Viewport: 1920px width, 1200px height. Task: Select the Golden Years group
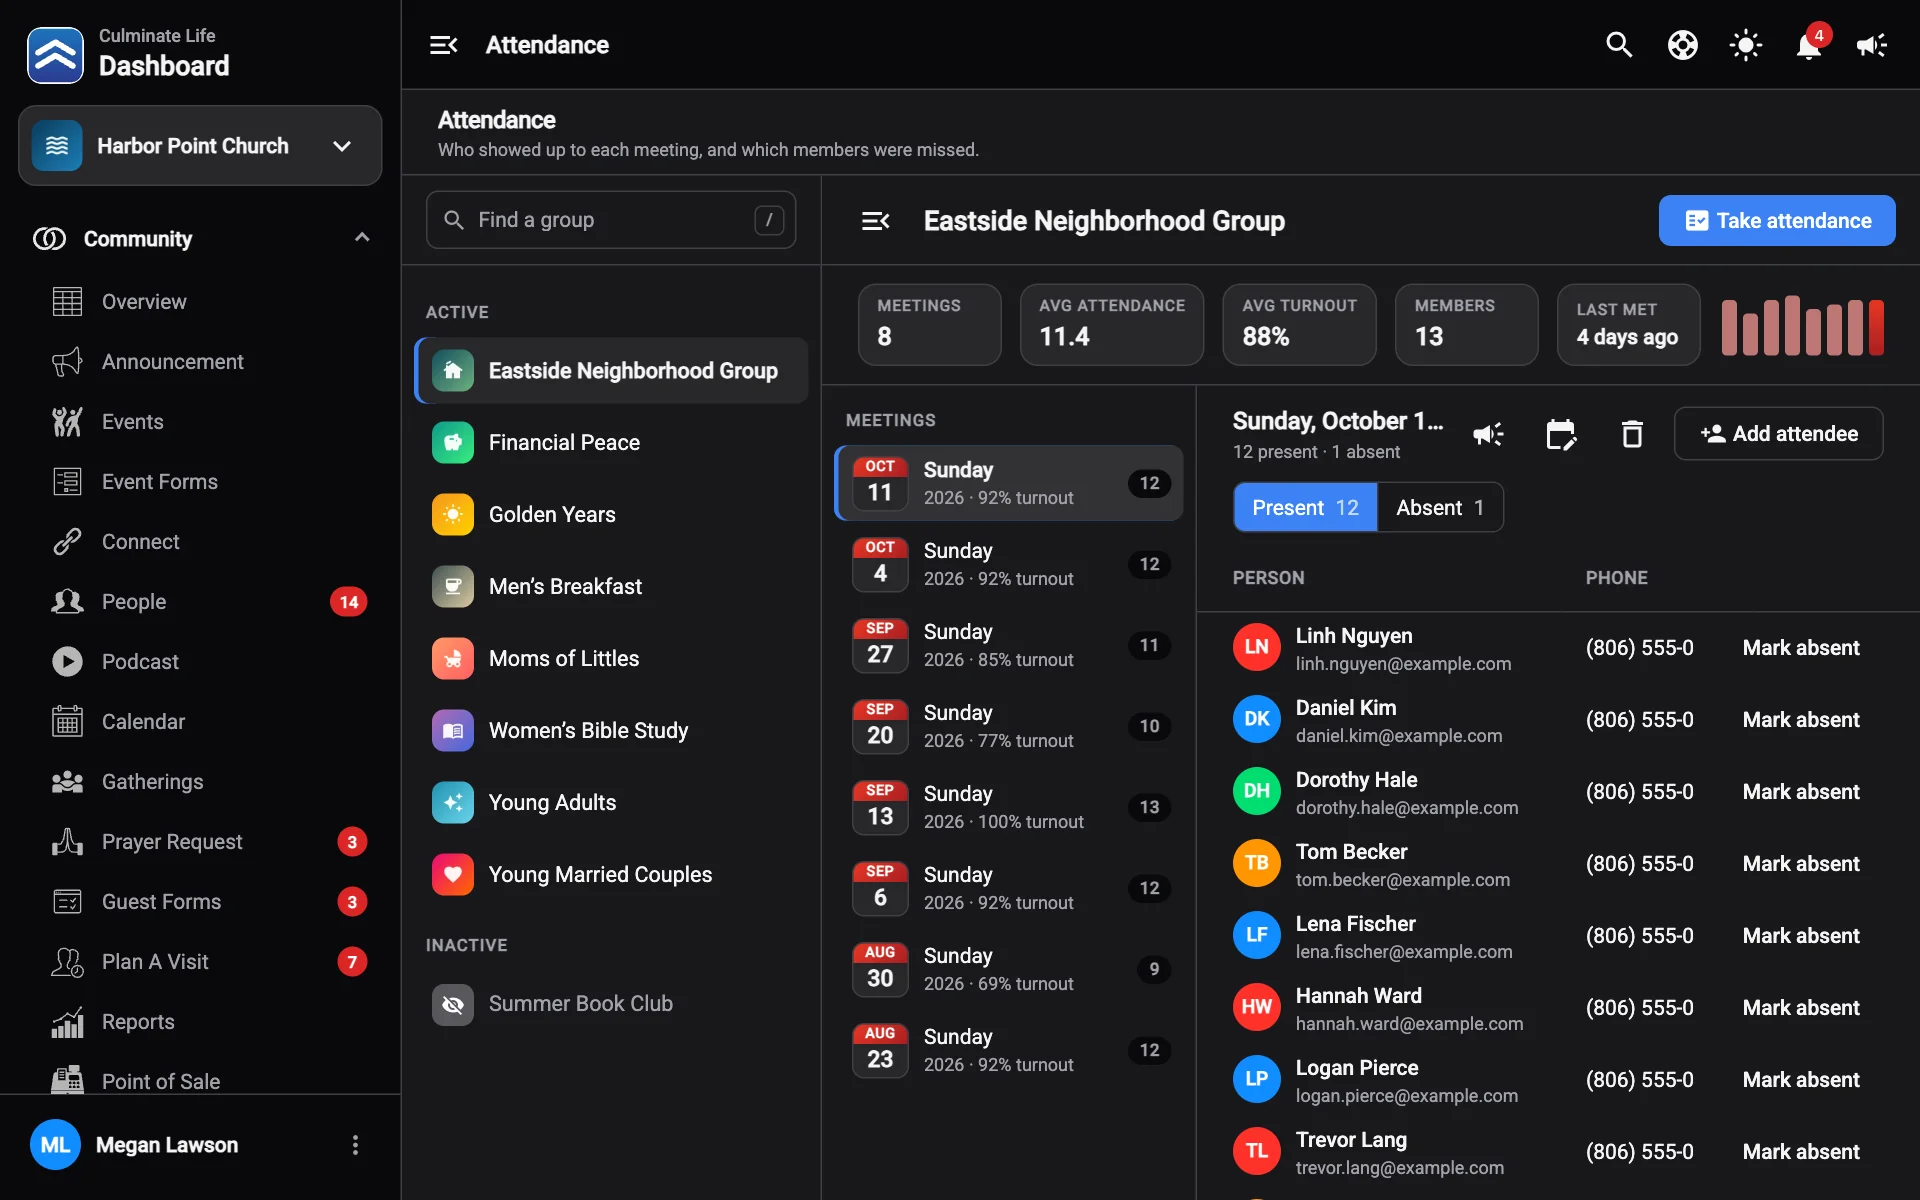[611, 515]
